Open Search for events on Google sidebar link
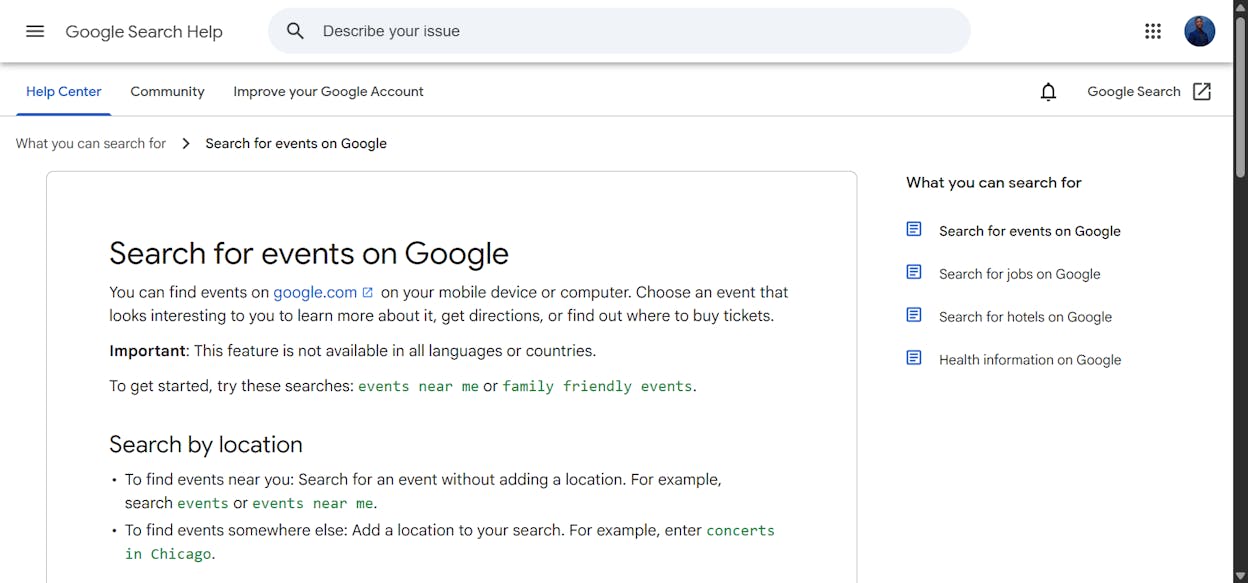Screen dimensions: 1248x583 [x=1030, y=231]
